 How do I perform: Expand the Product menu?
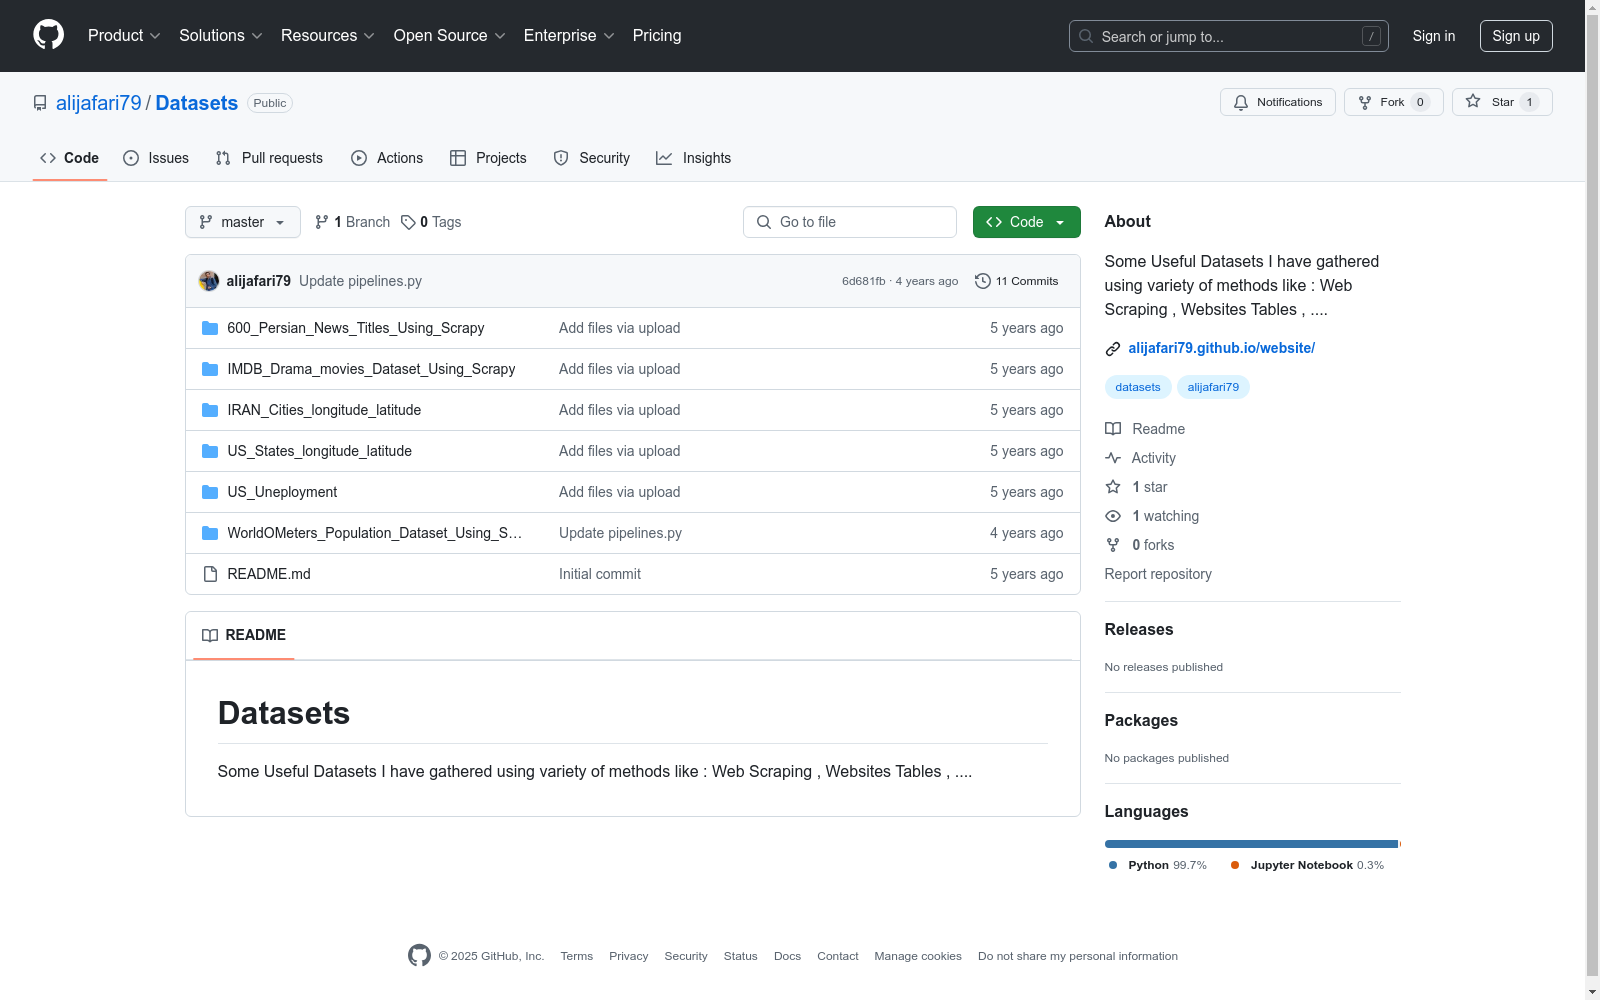tap(124, 35)
